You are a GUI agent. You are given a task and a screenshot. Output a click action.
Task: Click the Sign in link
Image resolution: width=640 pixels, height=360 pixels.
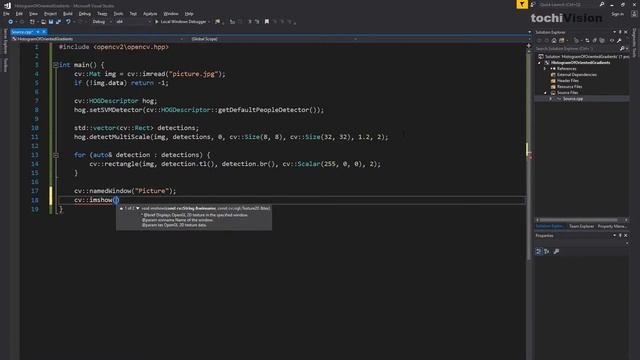[x=617, y=14]
